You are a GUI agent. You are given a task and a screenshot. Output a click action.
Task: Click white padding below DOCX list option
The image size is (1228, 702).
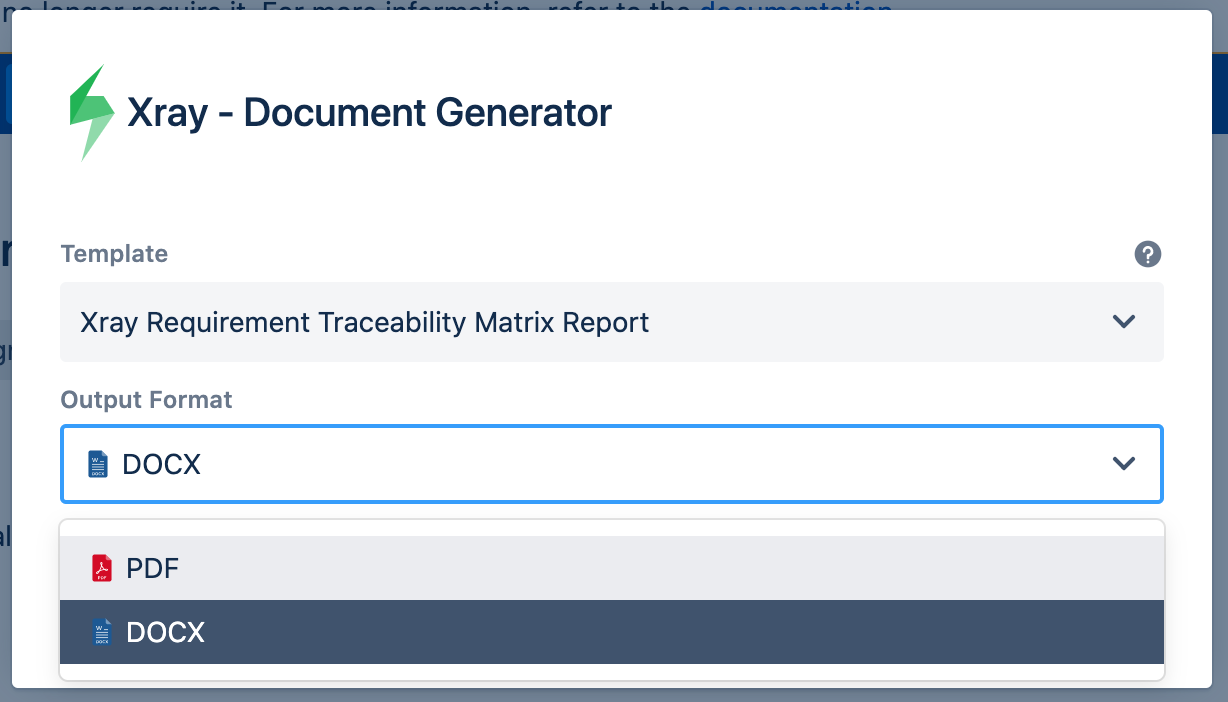[612, 672]
